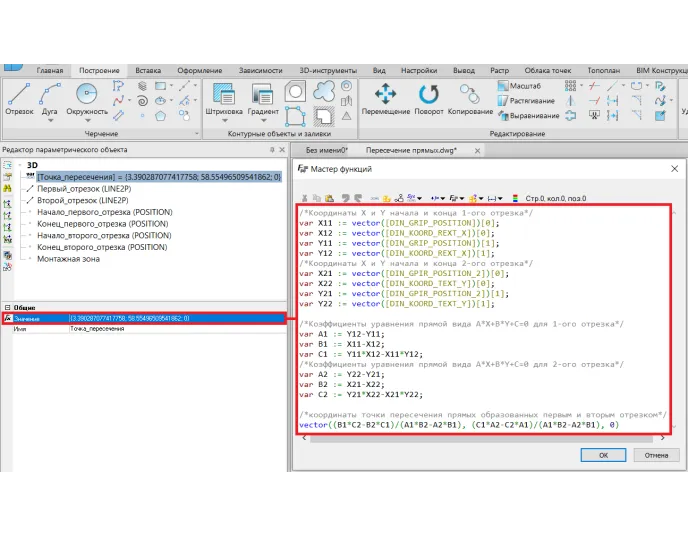Open the Штриховка dropdown arrow
The width and height of the screenshot is (688, 537).
coord(224,121)
